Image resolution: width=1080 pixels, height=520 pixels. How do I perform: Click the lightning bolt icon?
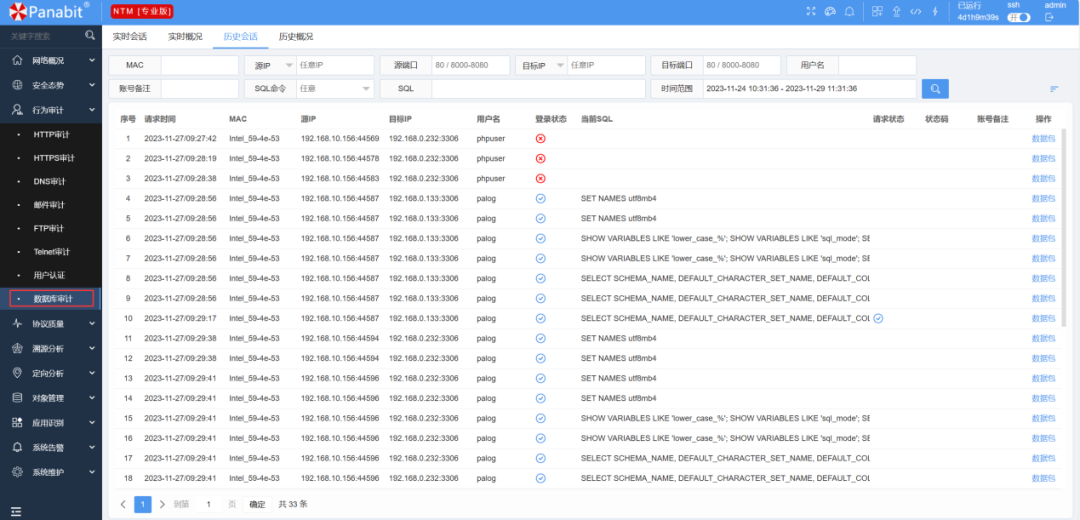click(x=935, y=11)
